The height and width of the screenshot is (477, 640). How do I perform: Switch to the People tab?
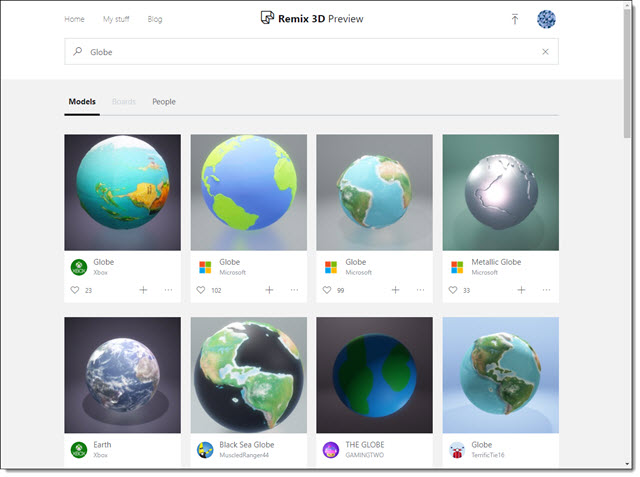pos(164,102)
